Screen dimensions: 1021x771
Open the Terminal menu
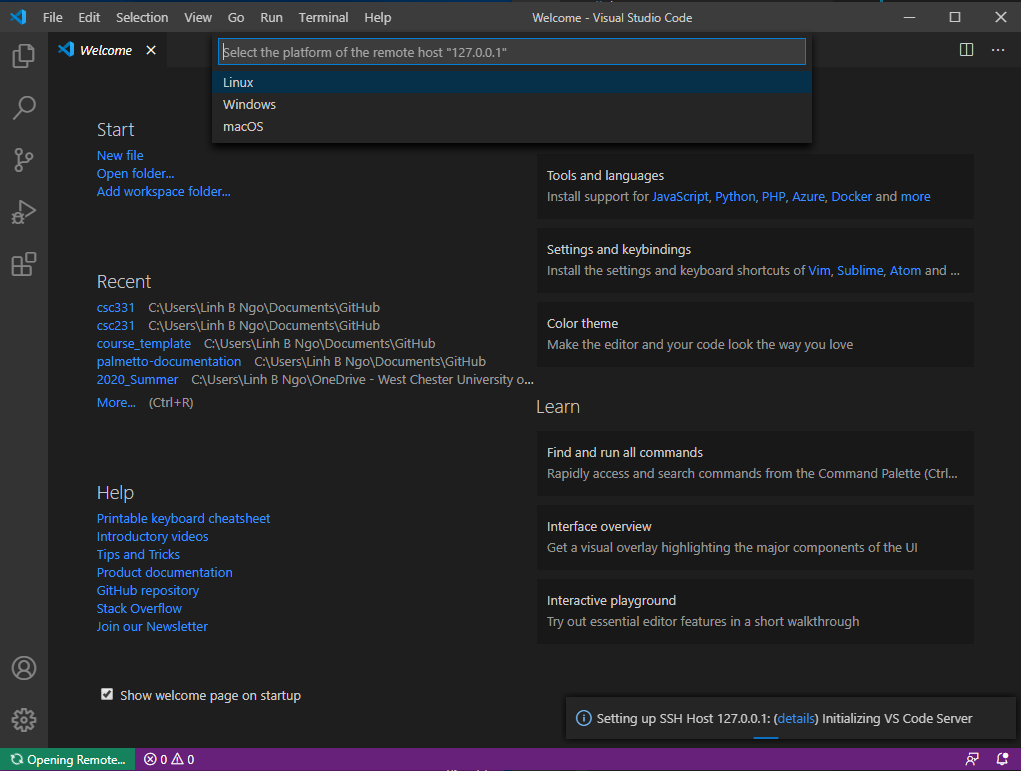(x=324, y=18)
